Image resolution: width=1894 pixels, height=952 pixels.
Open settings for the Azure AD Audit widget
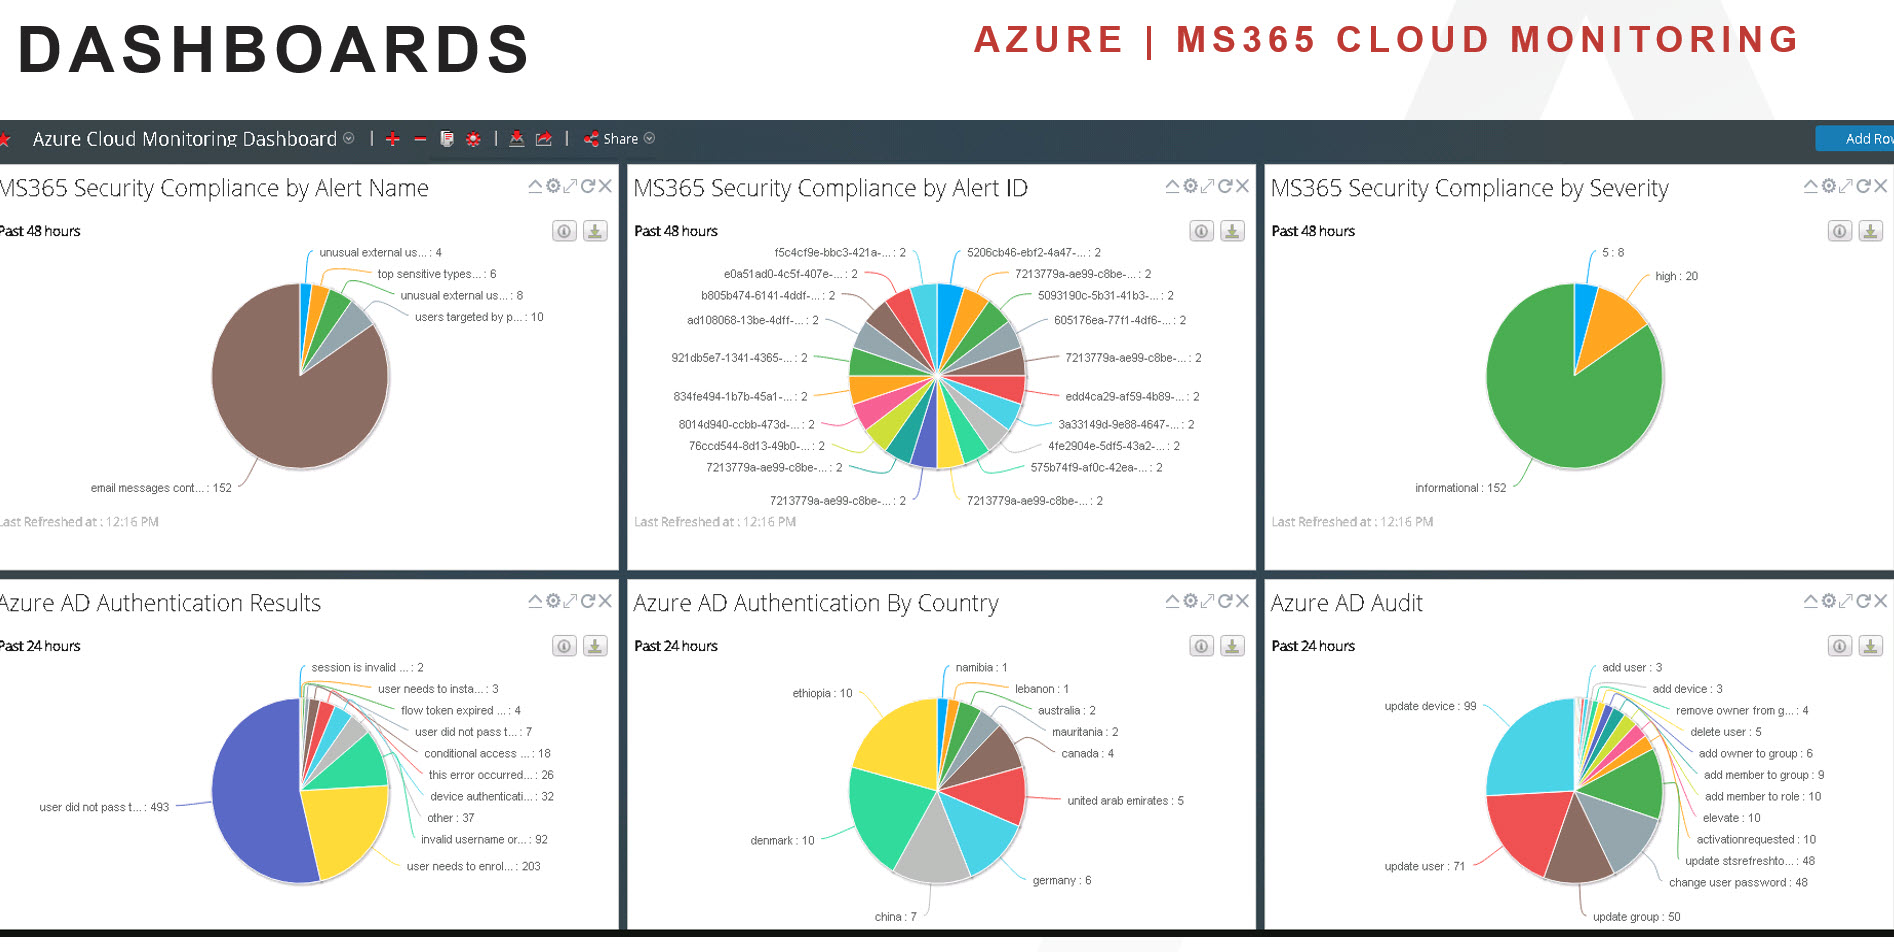point(1825,601)
